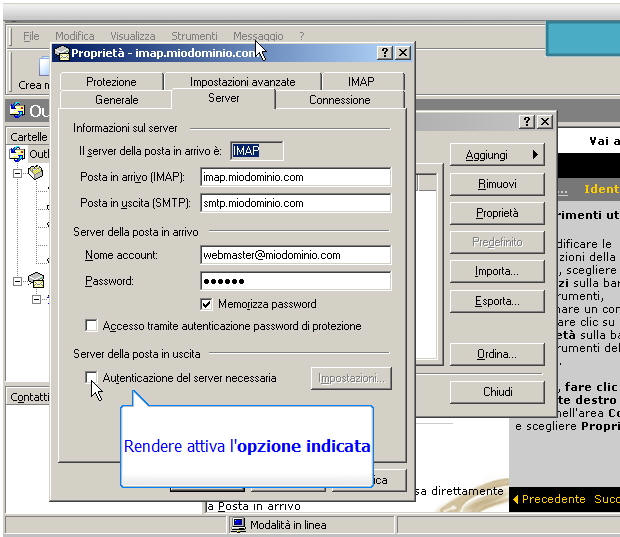Click the local folders icon in tree
Viewport: 620px width, 537px height.
[x=36, y=173]
